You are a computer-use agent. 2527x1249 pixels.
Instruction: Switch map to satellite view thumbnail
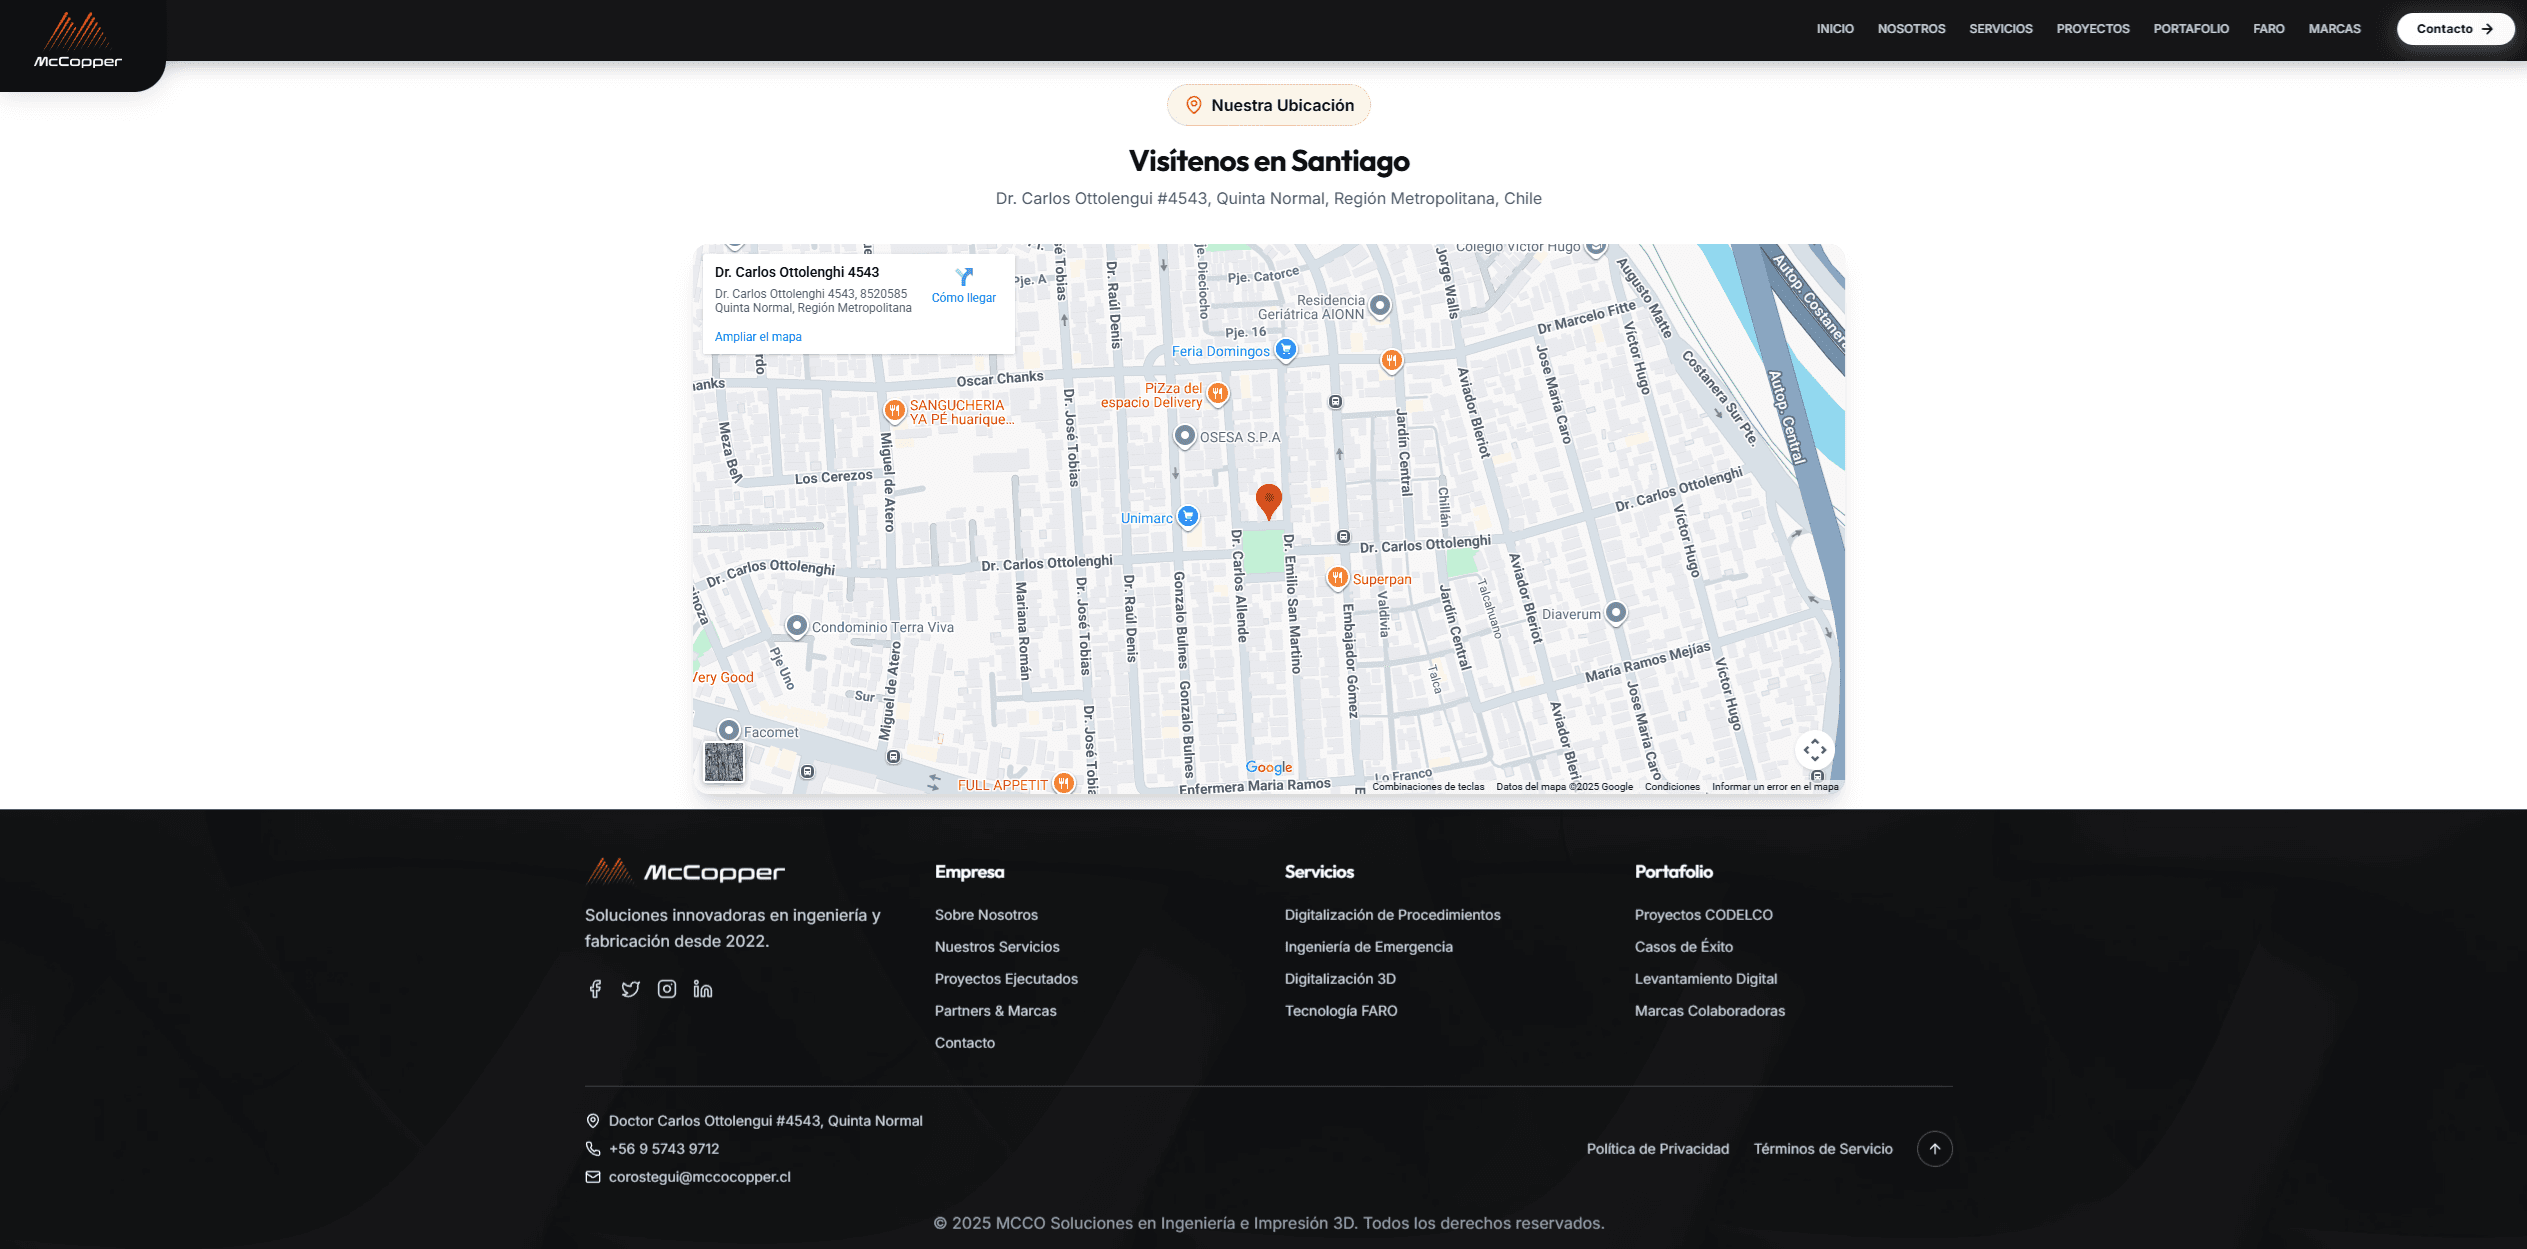(x=724, y=762)
